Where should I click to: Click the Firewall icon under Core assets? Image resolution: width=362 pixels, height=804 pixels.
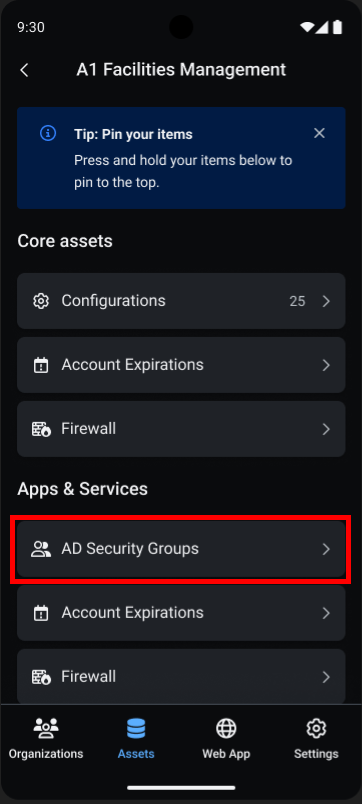pos(41,429)
